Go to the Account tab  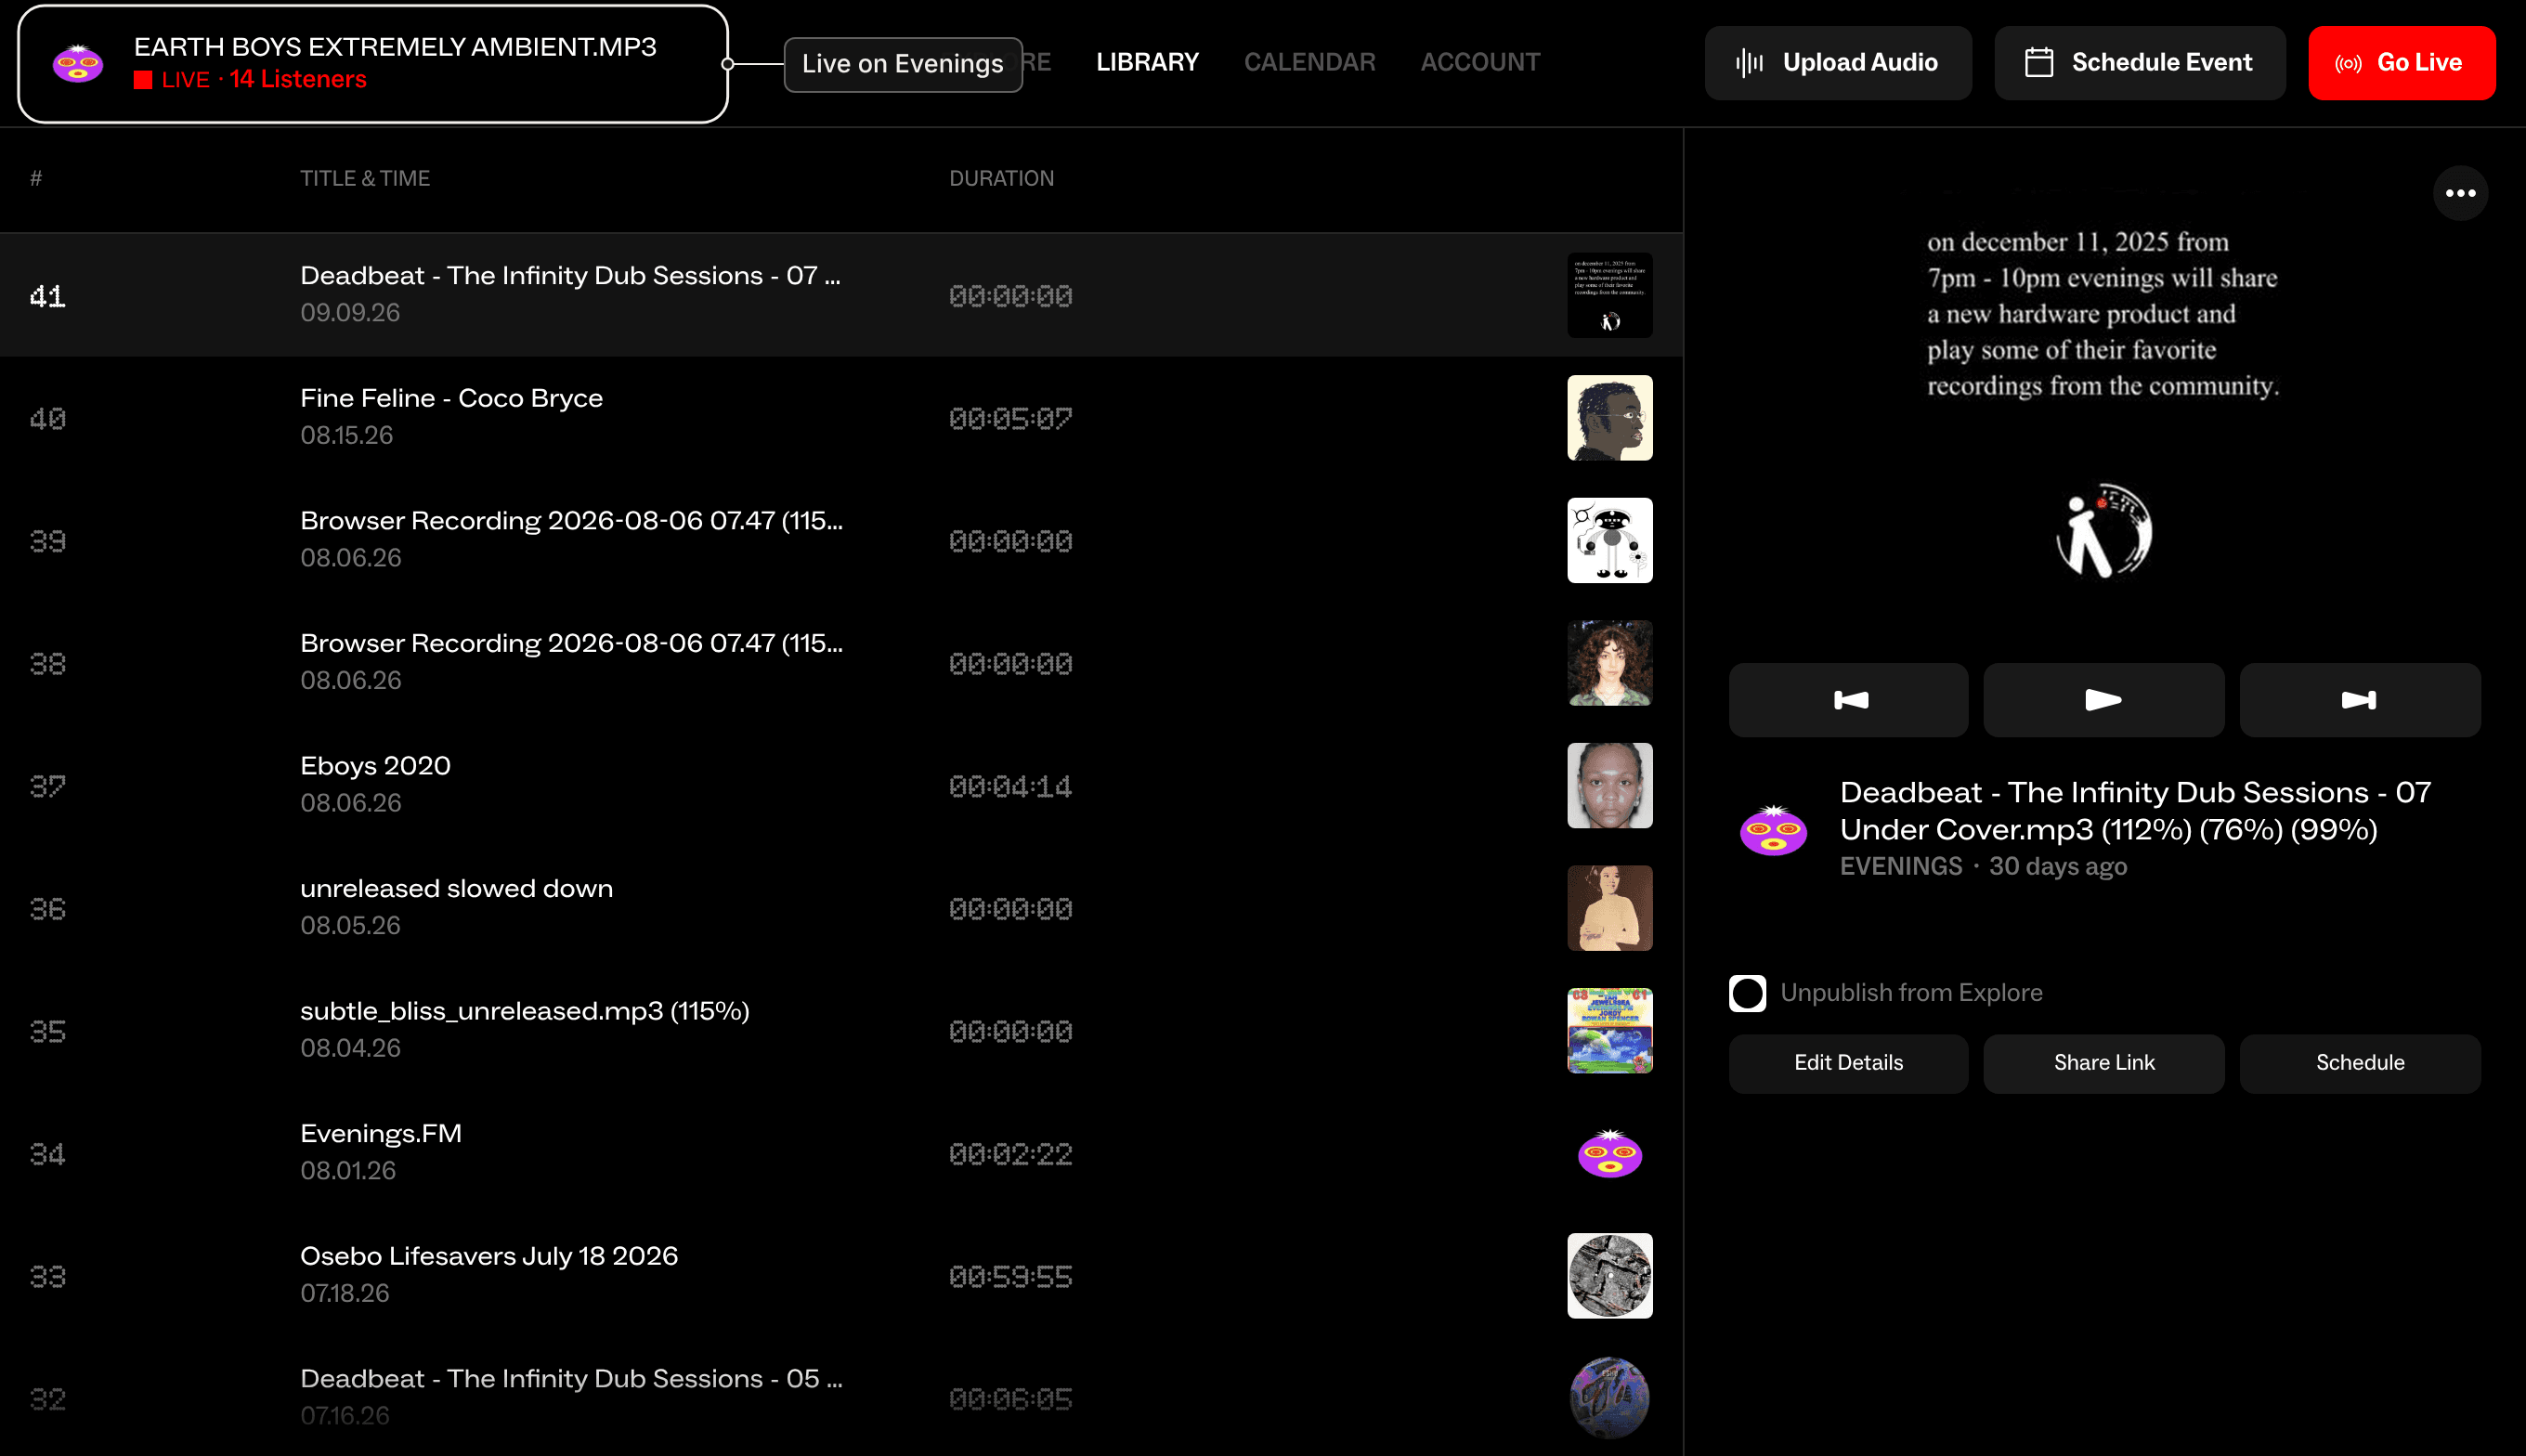pyautogui.click(x=1480, y=62)
